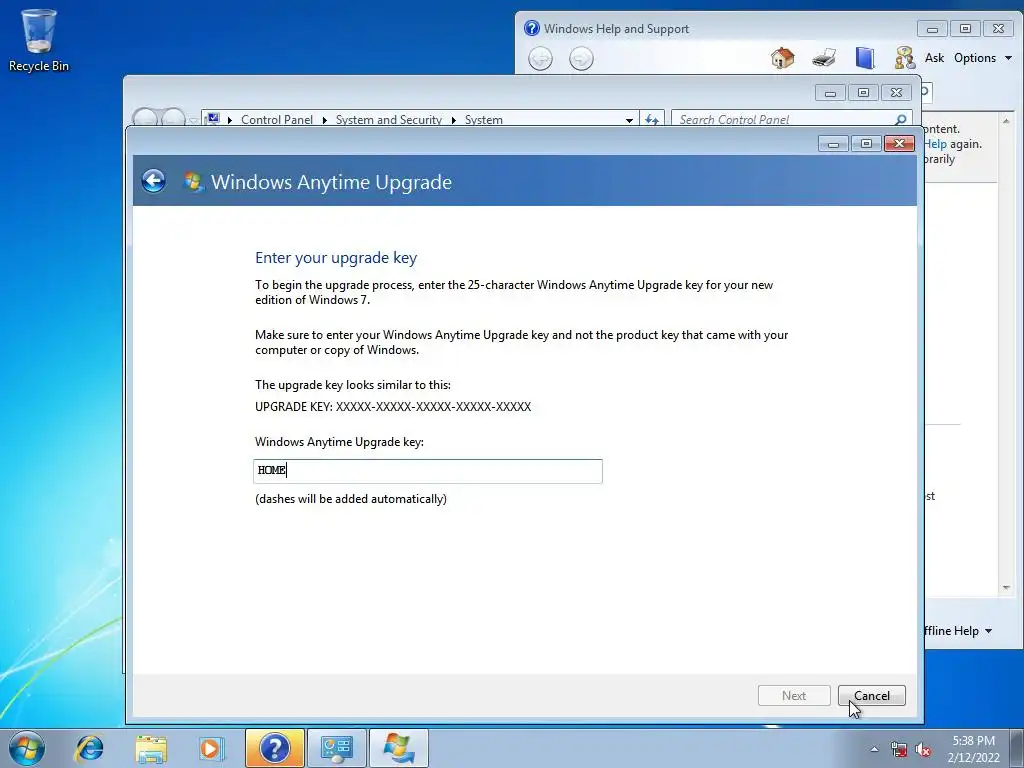The image size is (1024, 768).
Task: Click the greyed-out Next button
Action: (794, 696)
